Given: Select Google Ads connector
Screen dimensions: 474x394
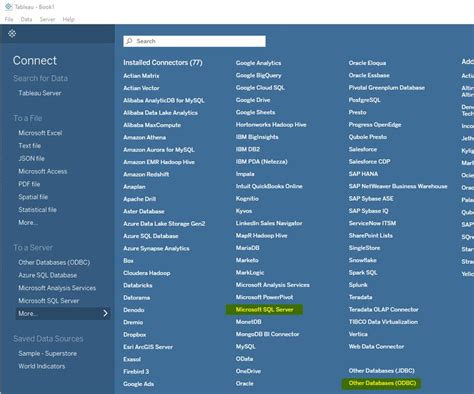Looking at the screenshot, I should click(x=138, y=384).
